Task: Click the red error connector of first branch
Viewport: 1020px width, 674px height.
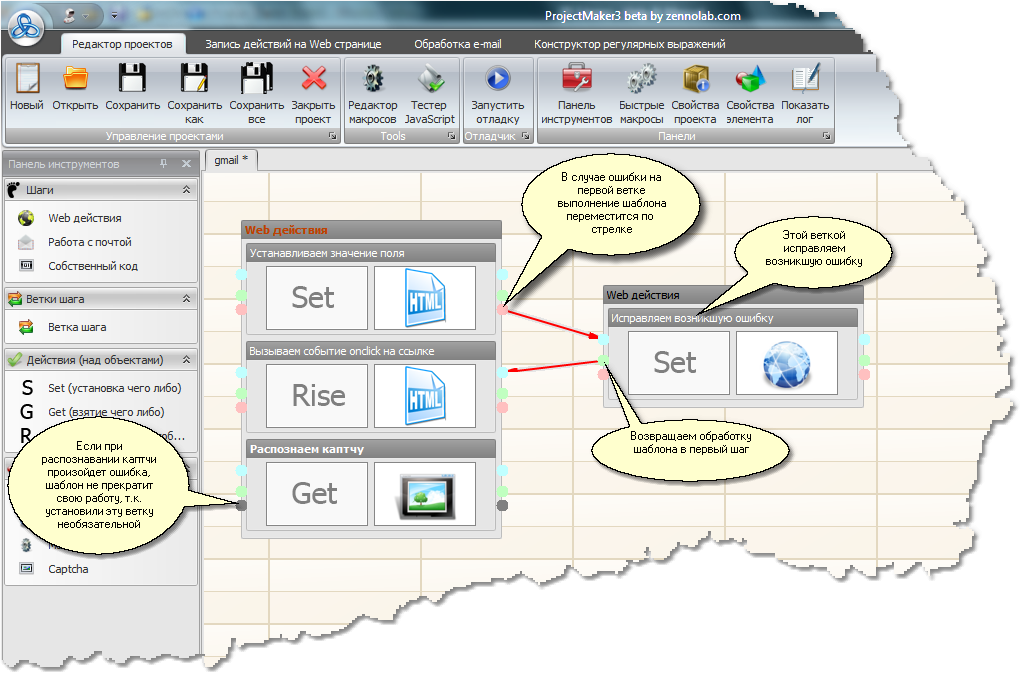Action: pos(502,310)
